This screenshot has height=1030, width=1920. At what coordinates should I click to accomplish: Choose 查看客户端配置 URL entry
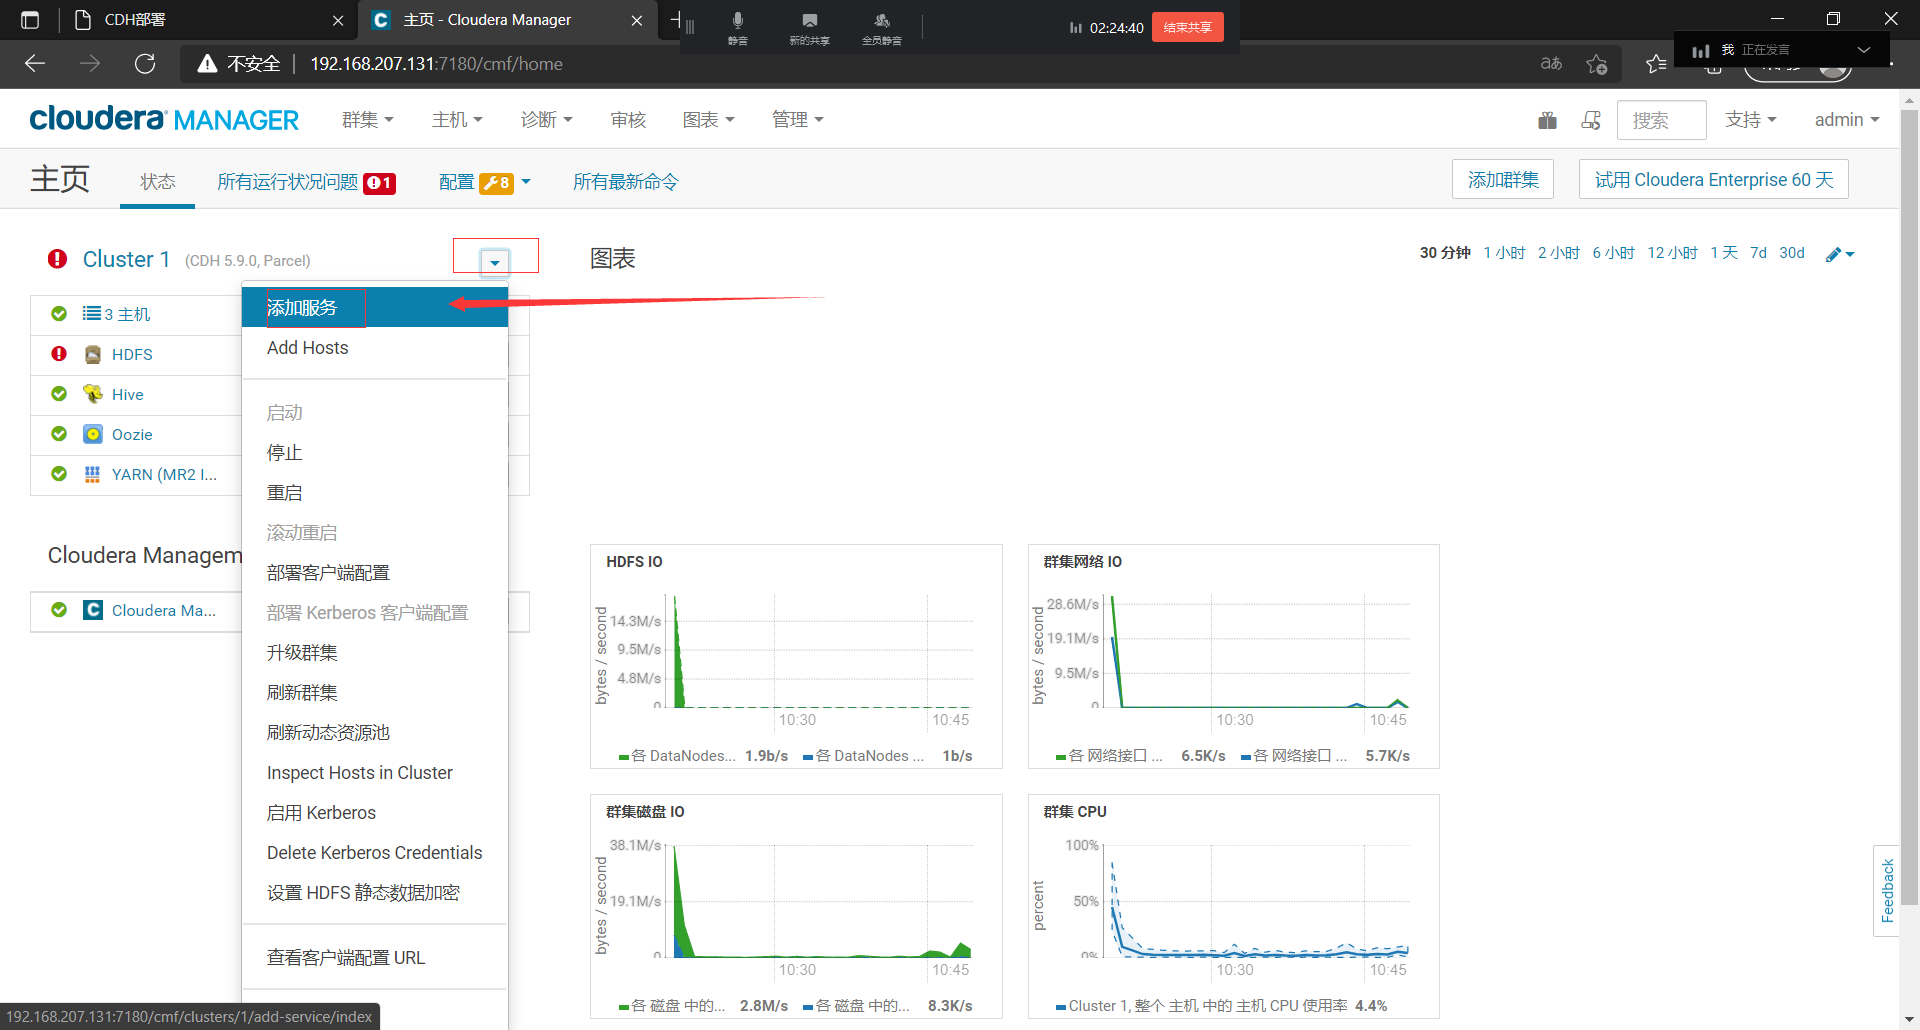(x=375, y=958)
